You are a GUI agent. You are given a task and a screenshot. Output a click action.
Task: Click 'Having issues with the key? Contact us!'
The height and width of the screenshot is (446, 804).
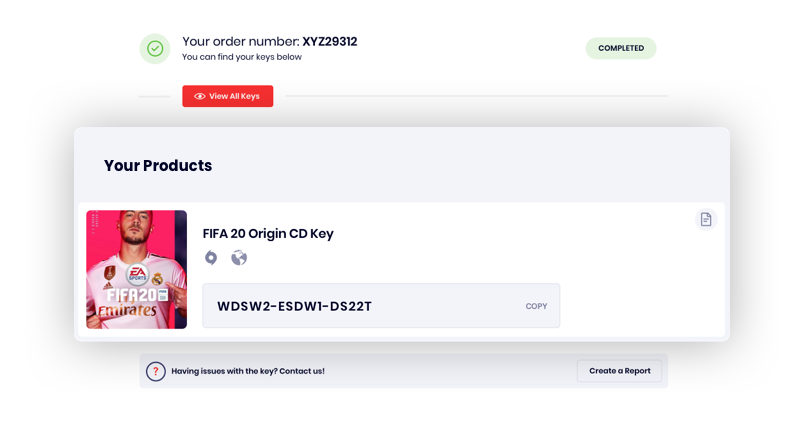[248, 371]
